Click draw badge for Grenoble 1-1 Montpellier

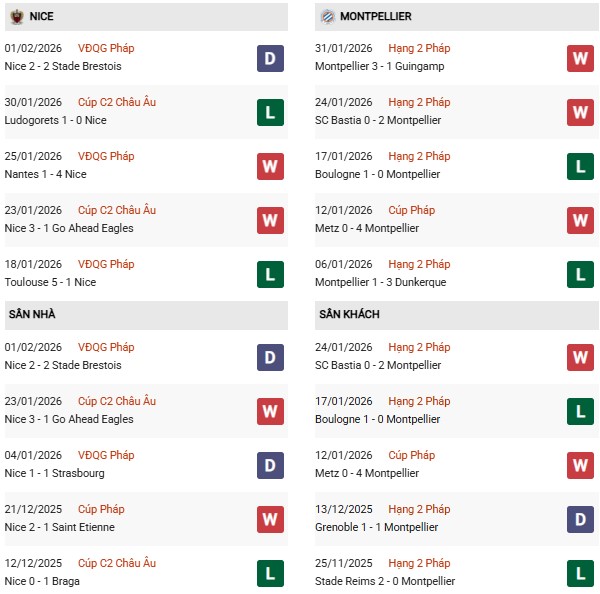[580, 519]
